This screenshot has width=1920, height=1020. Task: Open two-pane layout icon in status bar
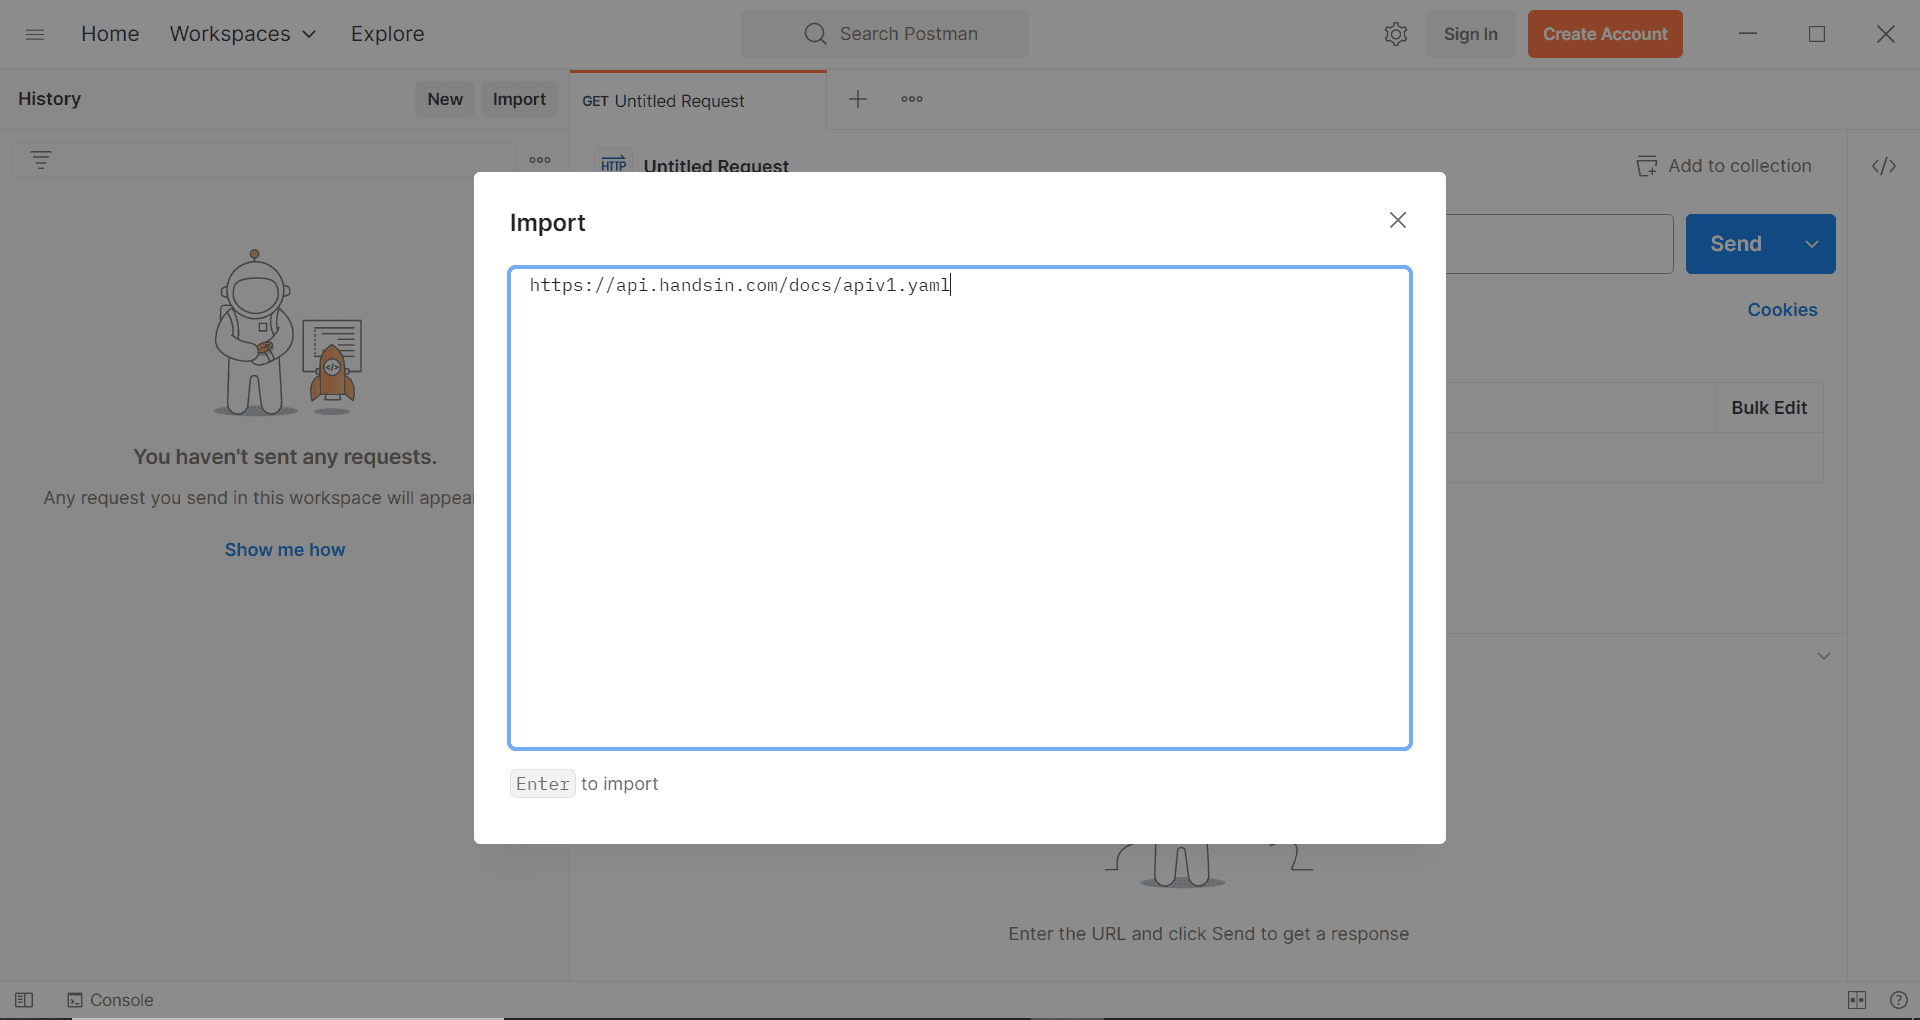pos(1857,1000)
